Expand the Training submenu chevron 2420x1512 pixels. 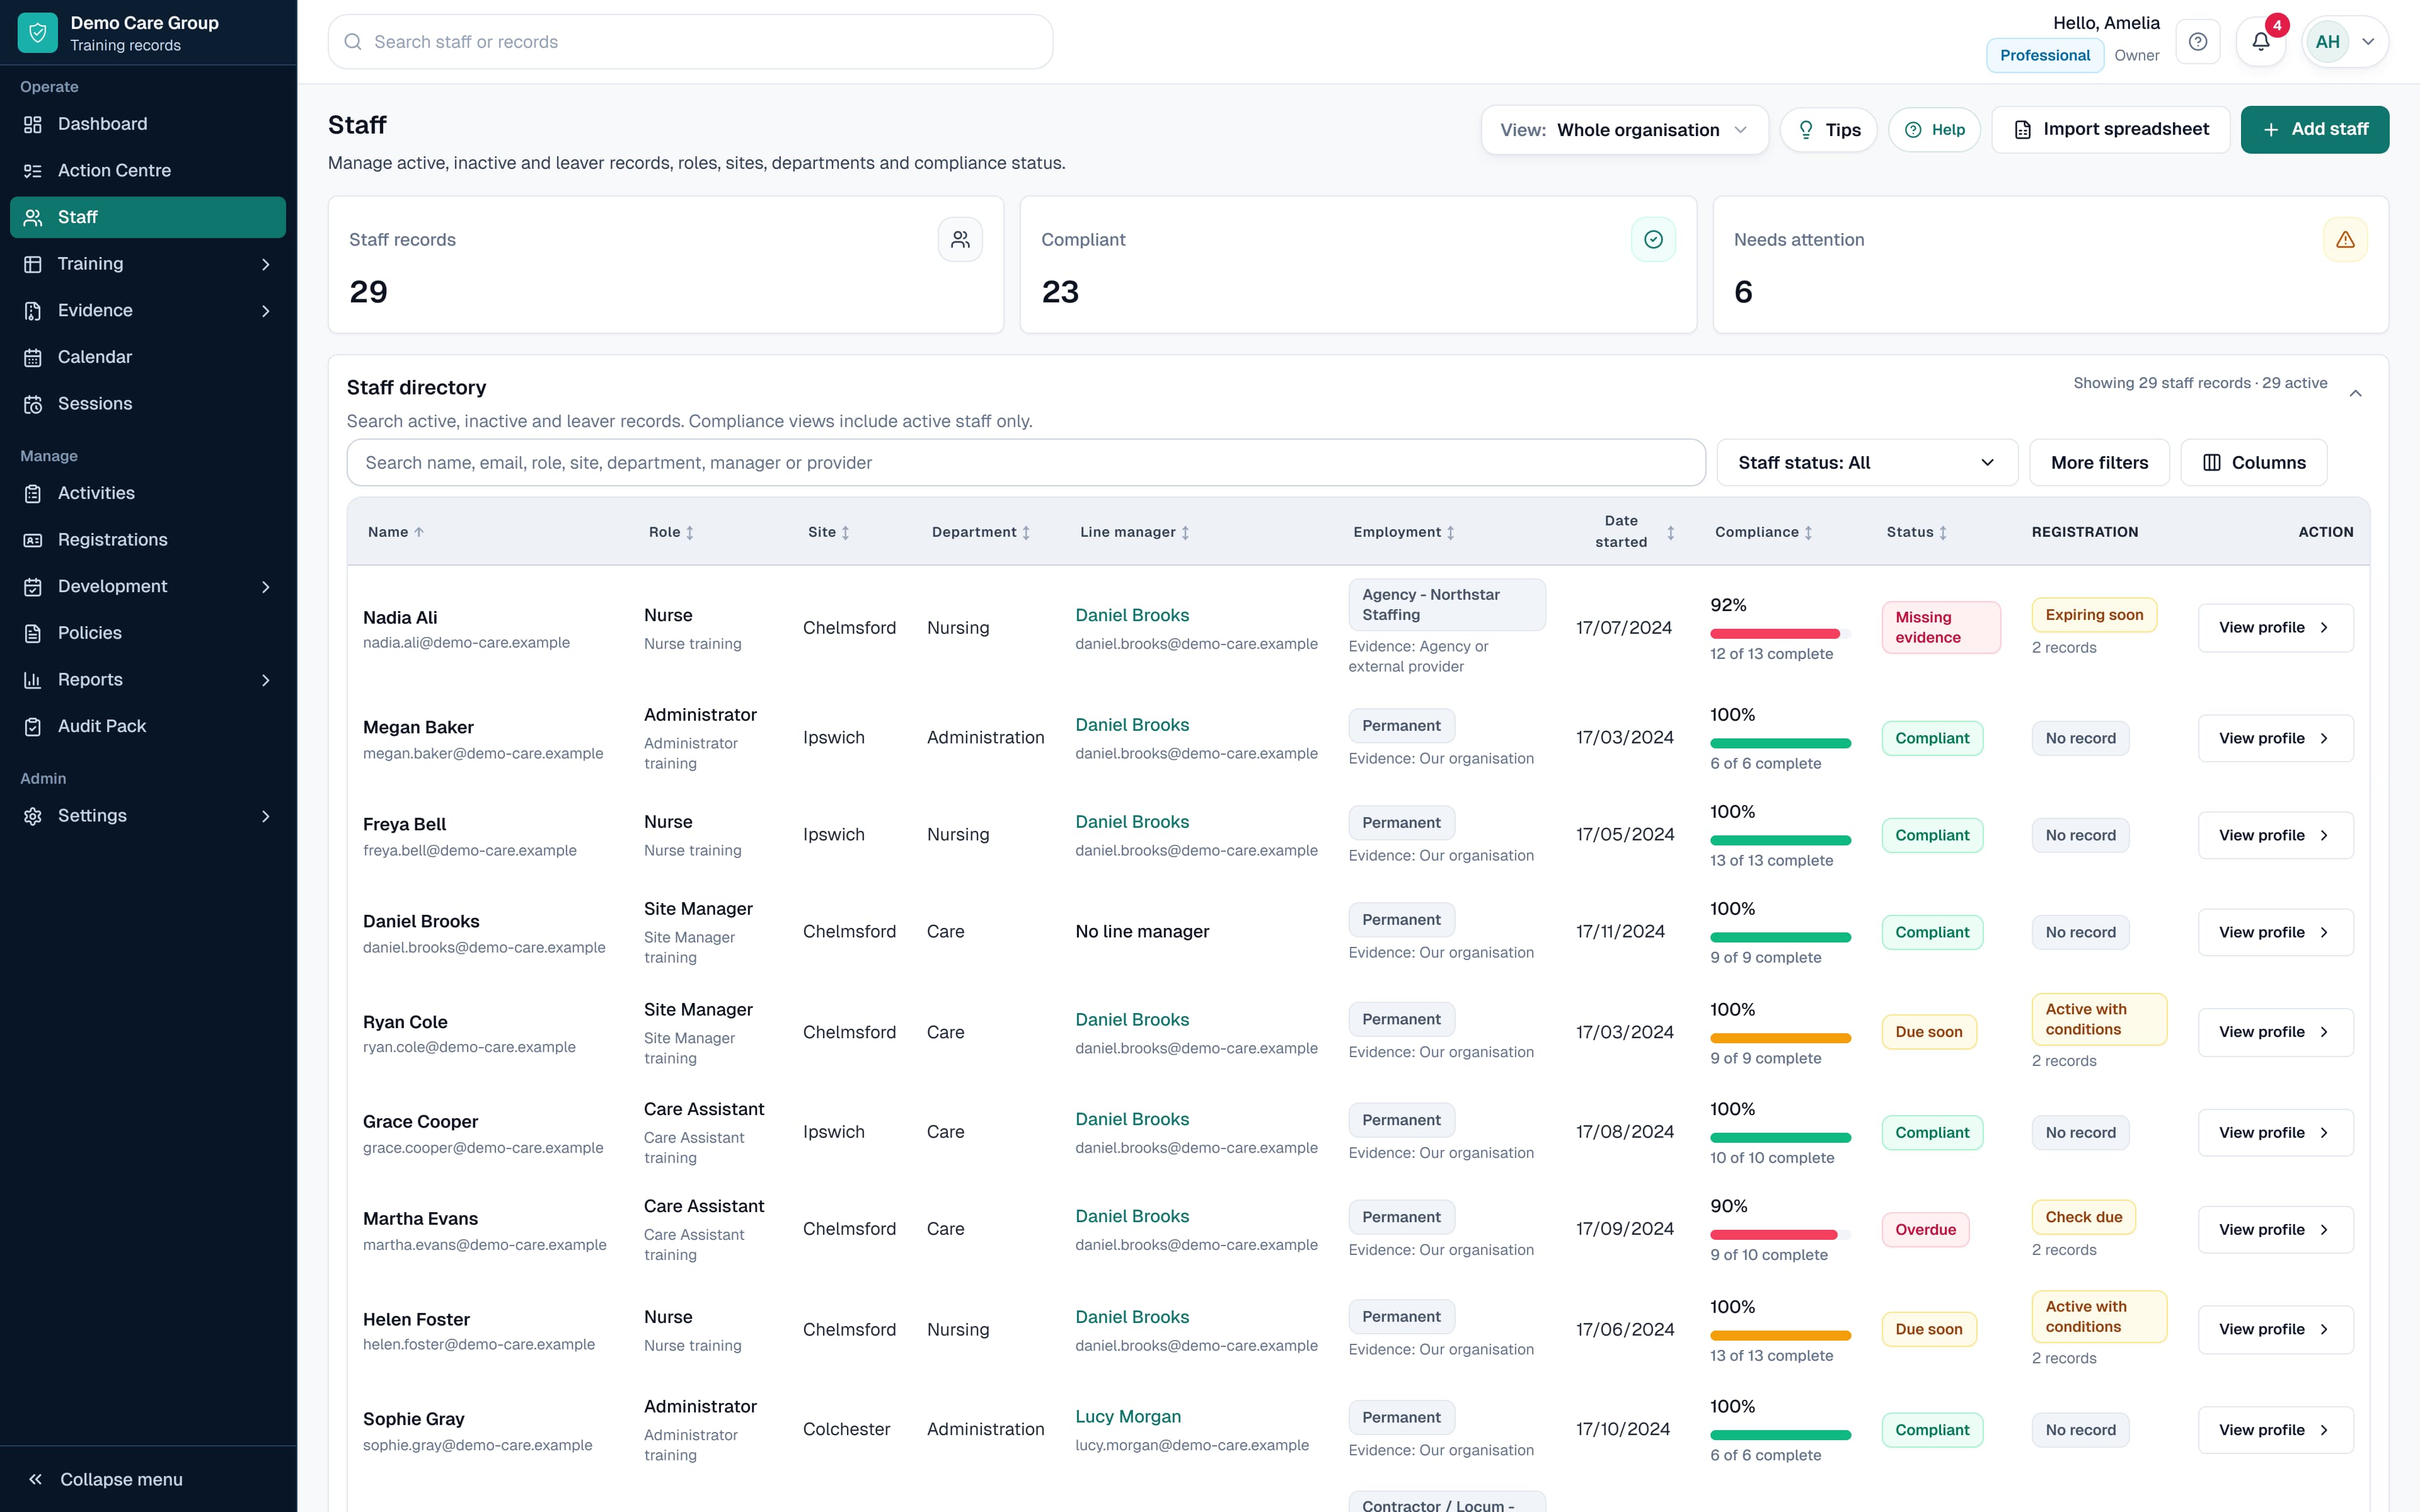266,264
